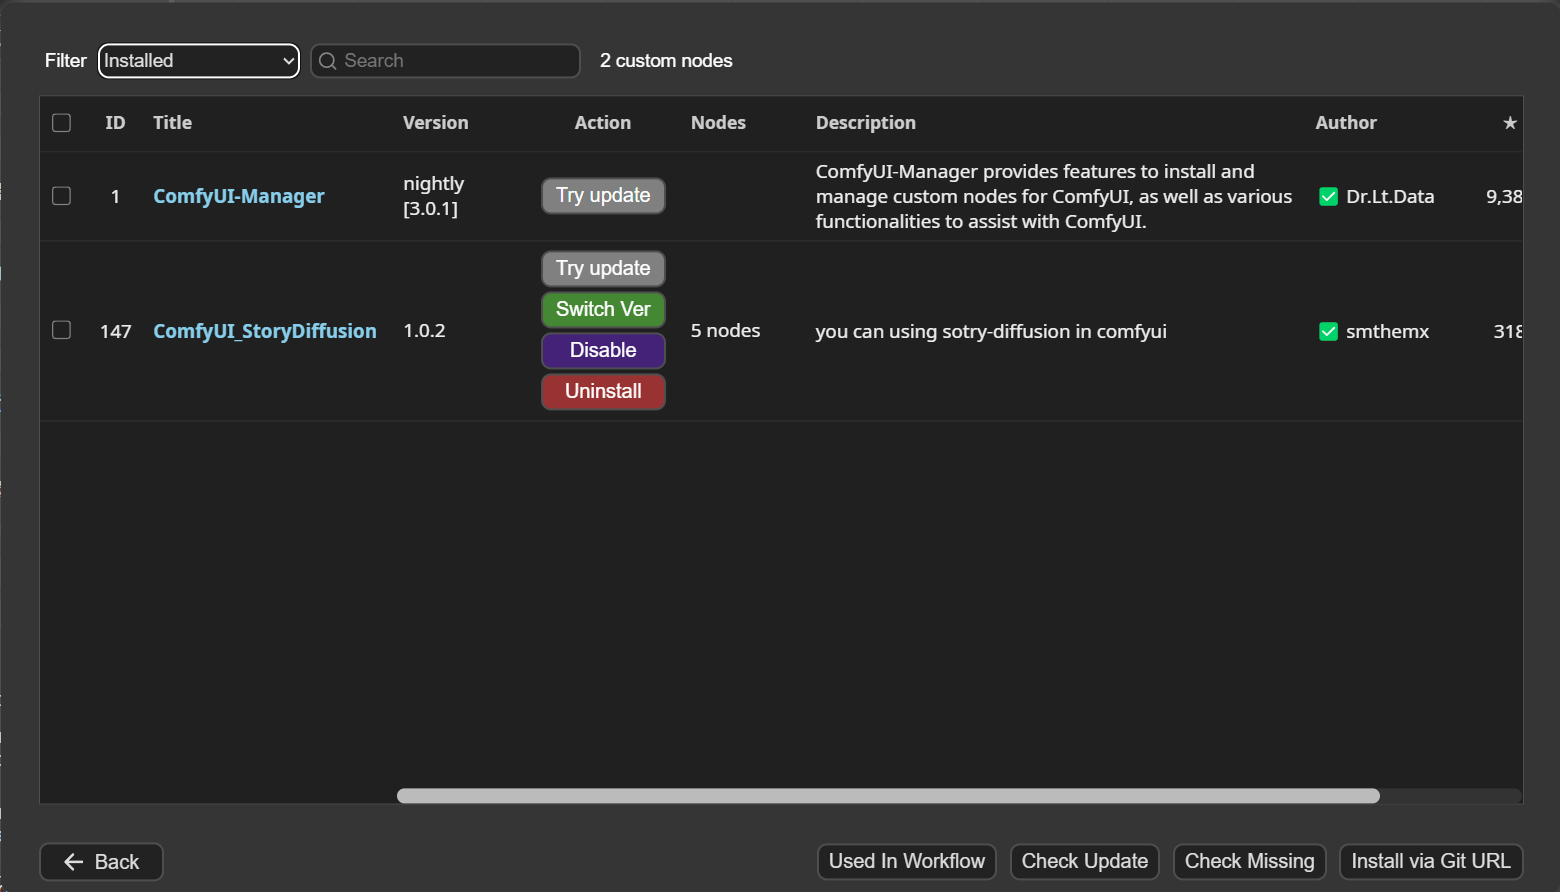Toggle the select-all checkbox in header

(62, 123)
